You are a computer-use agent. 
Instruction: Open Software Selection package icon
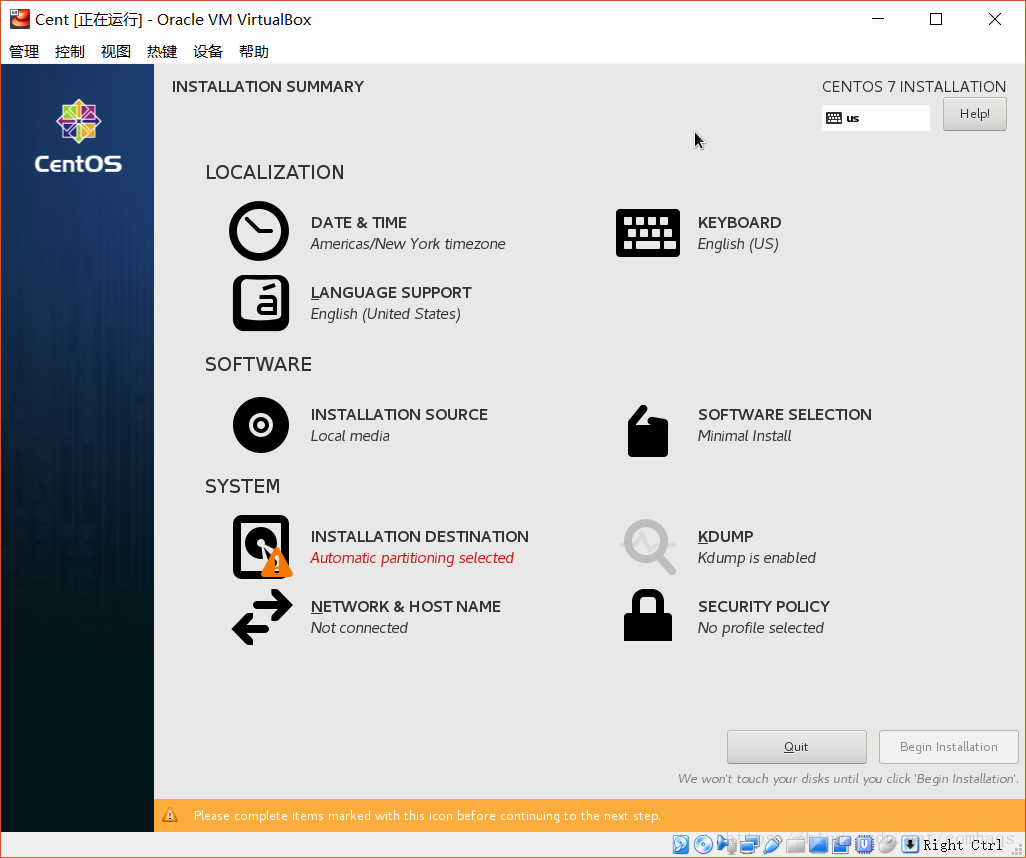(x=648, y=431)
